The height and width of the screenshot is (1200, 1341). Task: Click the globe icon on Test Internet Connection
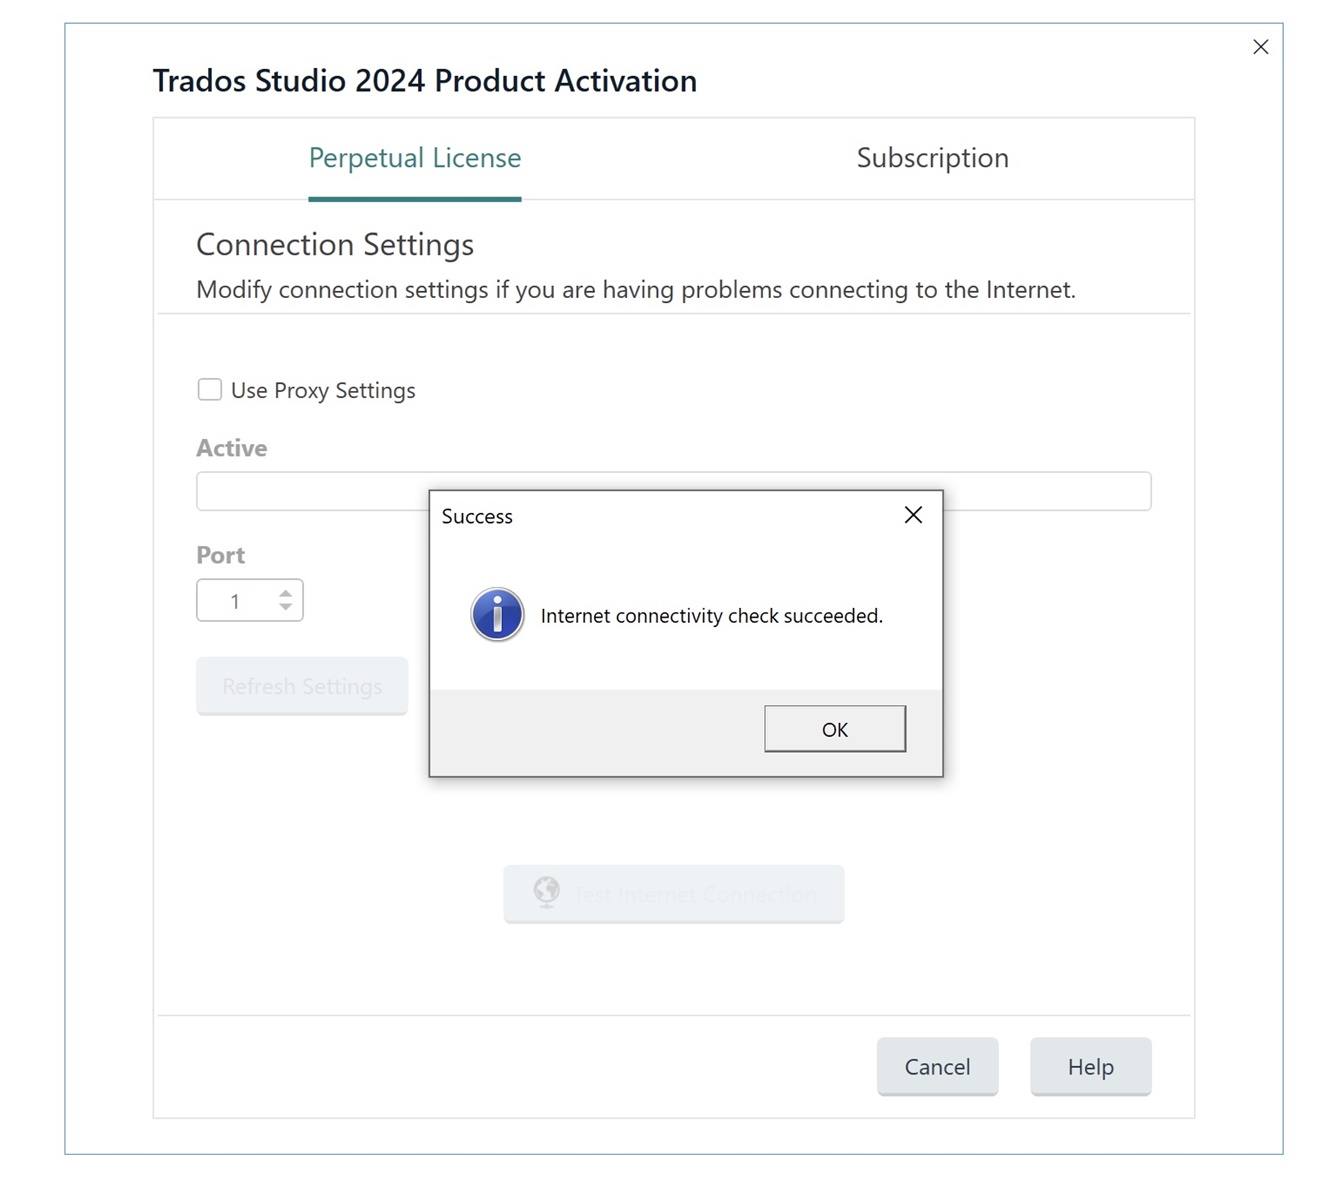coord(546,893)
